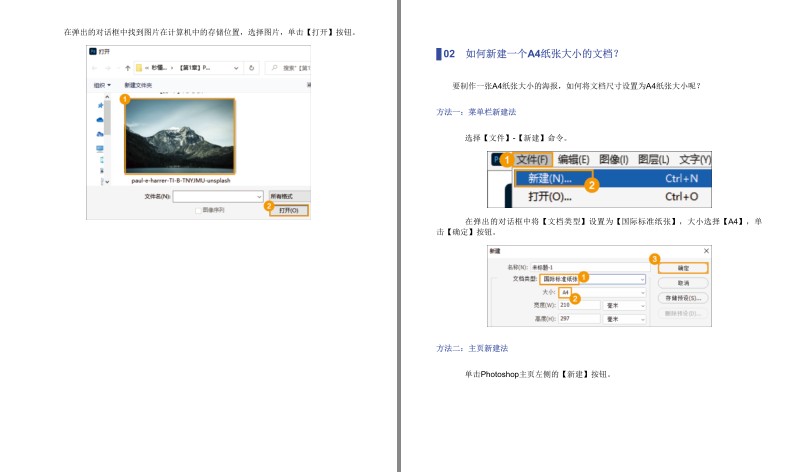Click the back arrow in Open dialog

[95, 68]
